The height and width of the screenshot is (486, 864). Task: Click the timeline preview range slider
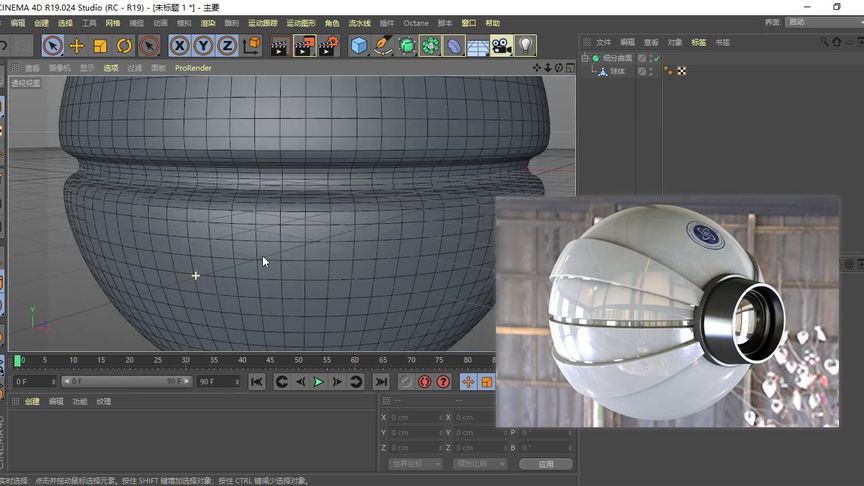pyautogui.click(x=126, y=381)
